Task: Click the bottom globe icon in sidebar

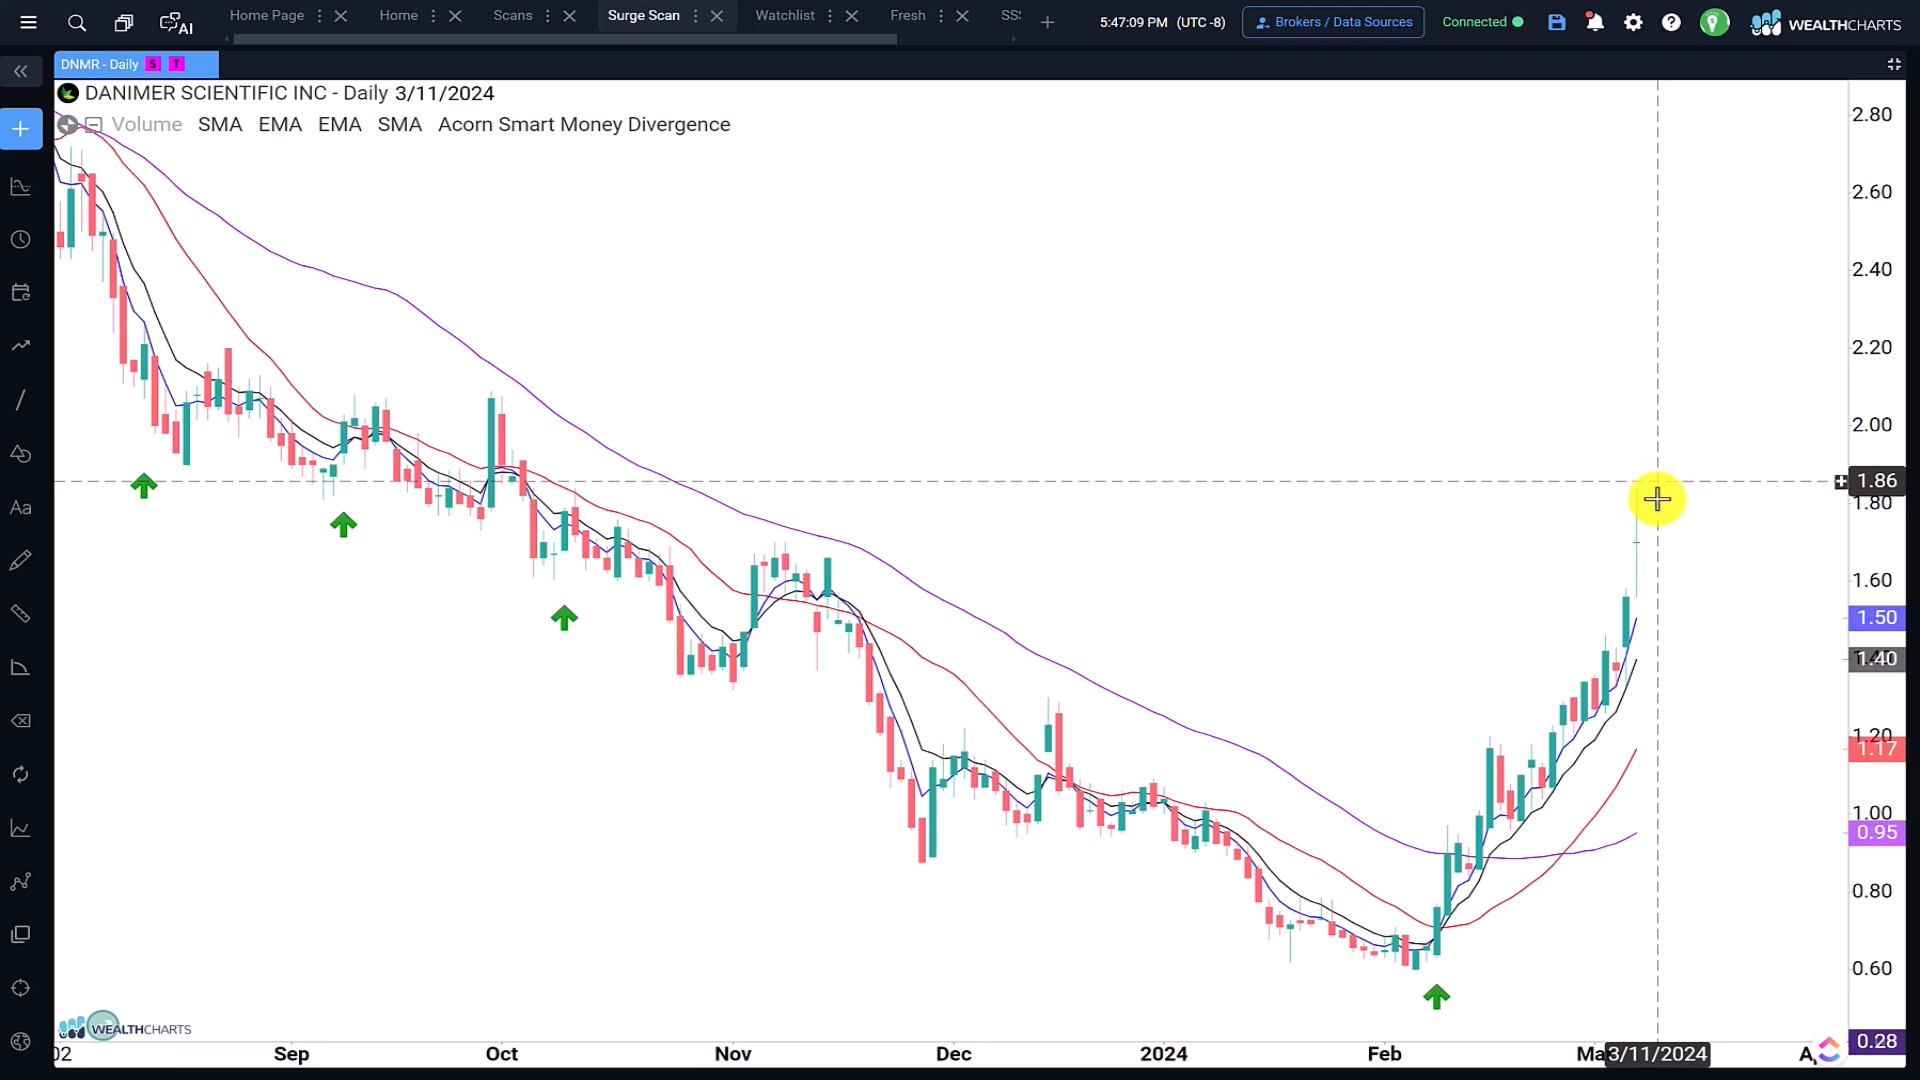Action: tap(21, 1041)
